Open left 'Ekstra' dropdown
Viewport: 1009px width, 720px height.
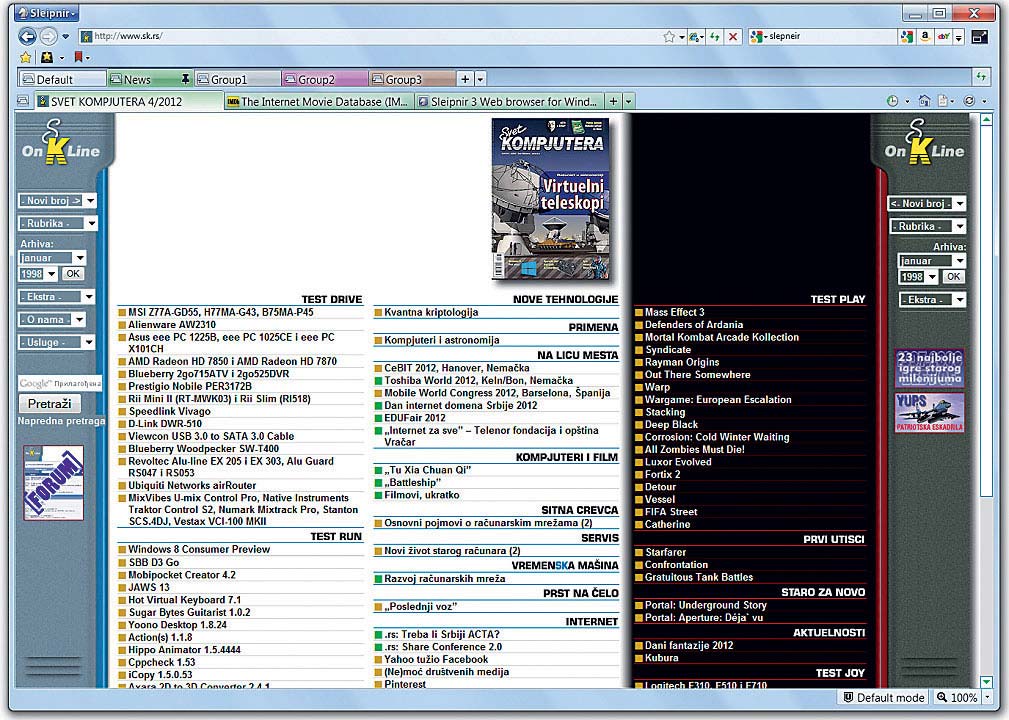point(57,297)
